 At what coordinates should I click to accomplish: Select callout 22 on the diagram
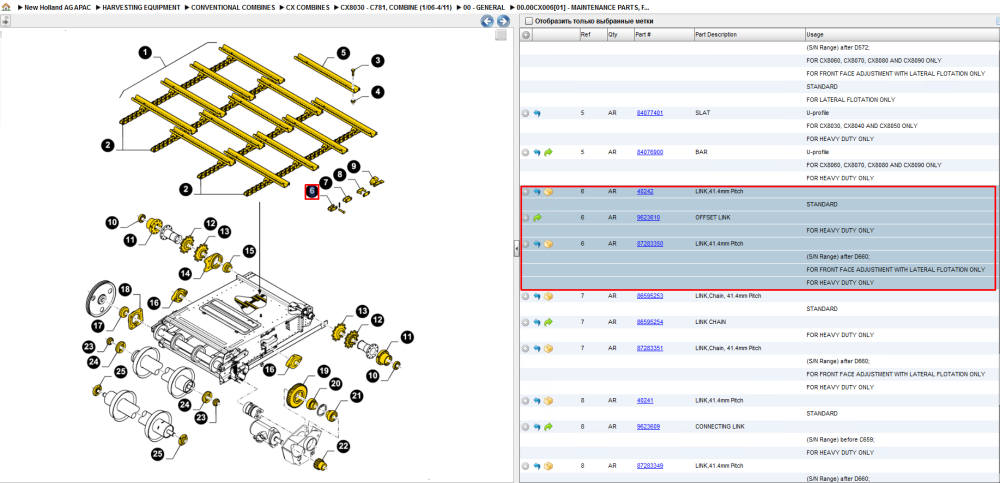coord(344,447)
